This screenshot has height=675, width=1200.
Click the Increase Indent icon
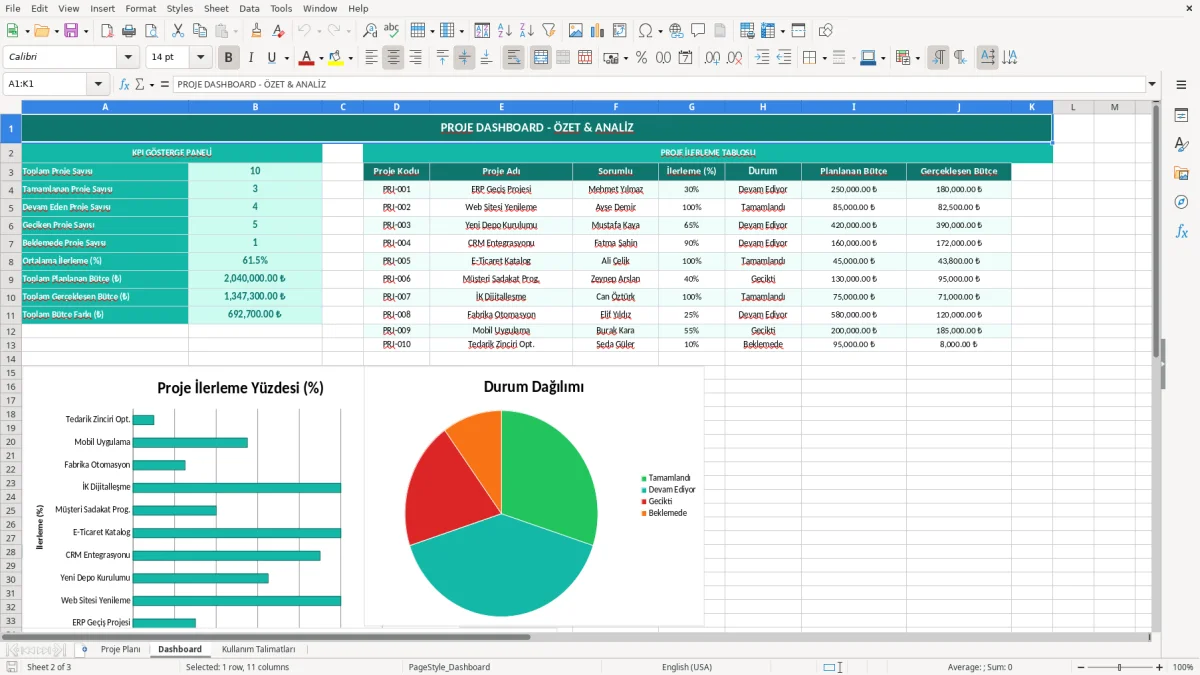(762, 58)
